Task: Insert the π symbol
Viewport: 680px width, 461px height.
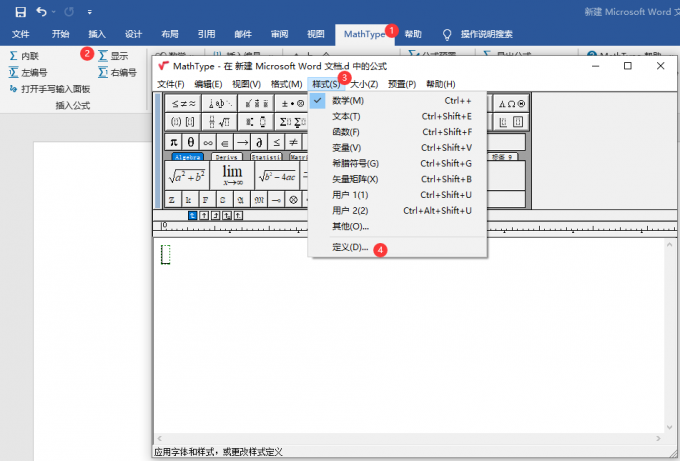Action: (x=173, y=142)
